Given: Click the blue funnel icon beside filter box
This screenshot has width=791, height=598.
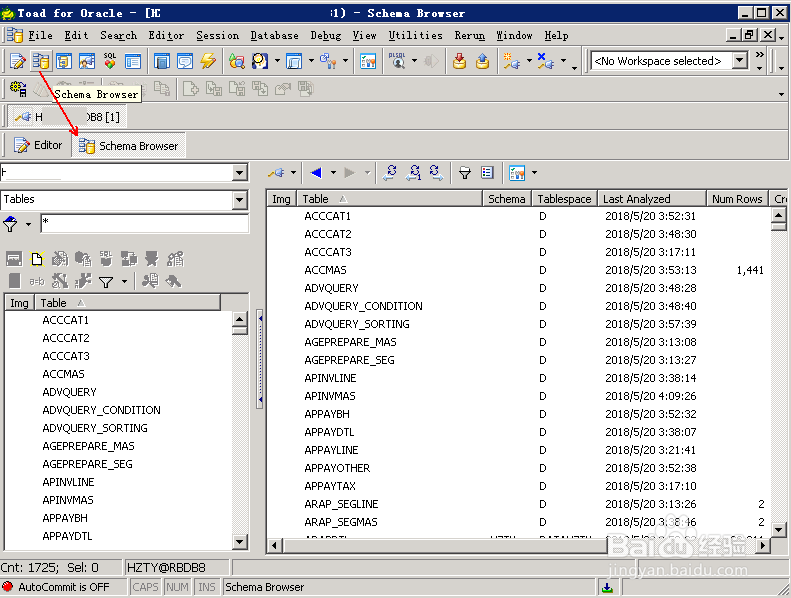Looking at the screenshot, I should point(10,224).
